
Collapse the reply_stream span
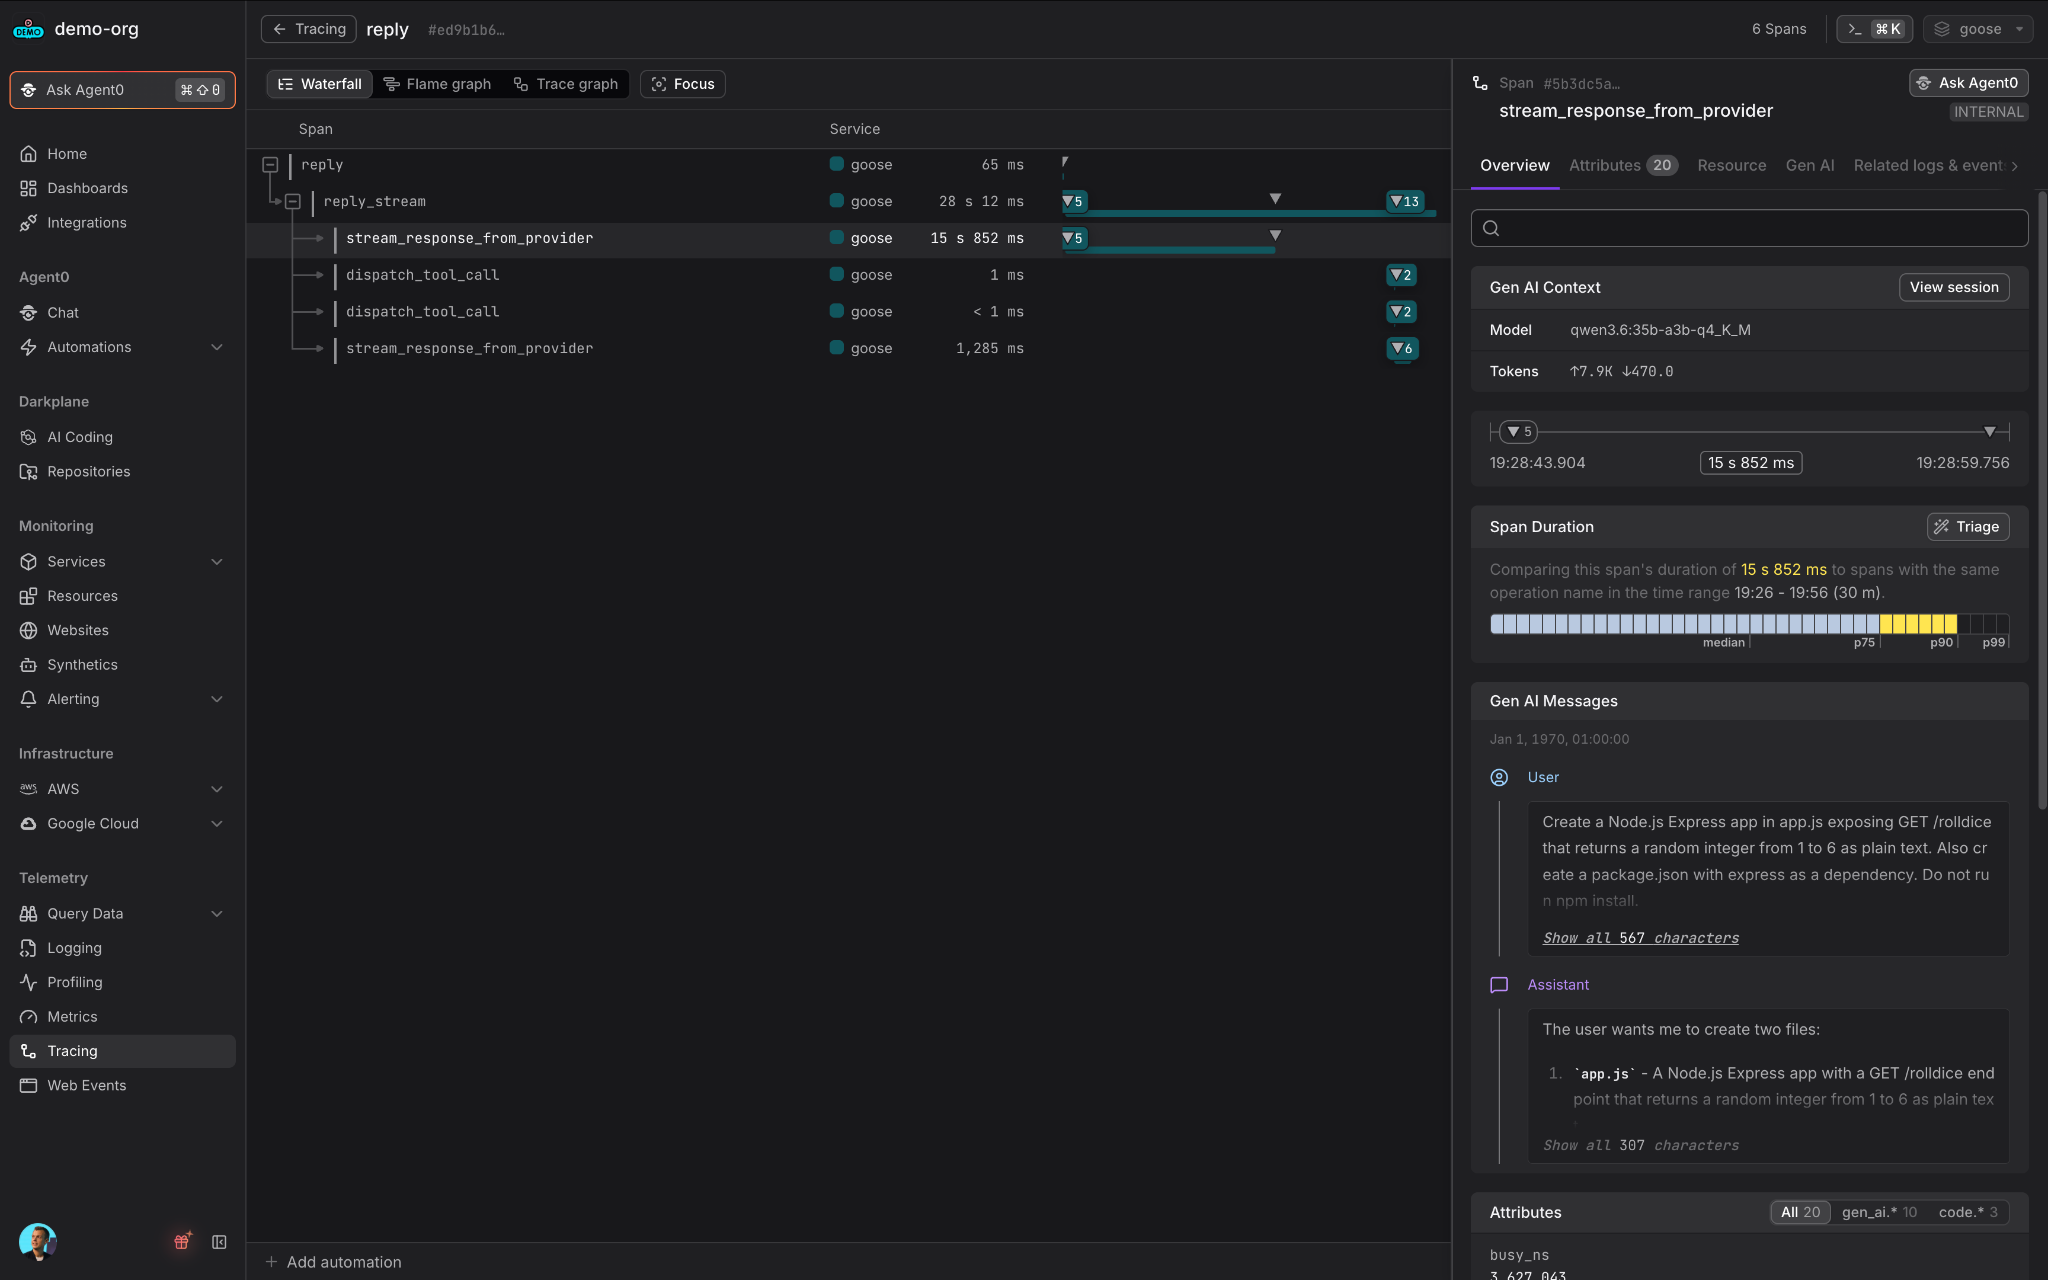(x=293, y=201)
